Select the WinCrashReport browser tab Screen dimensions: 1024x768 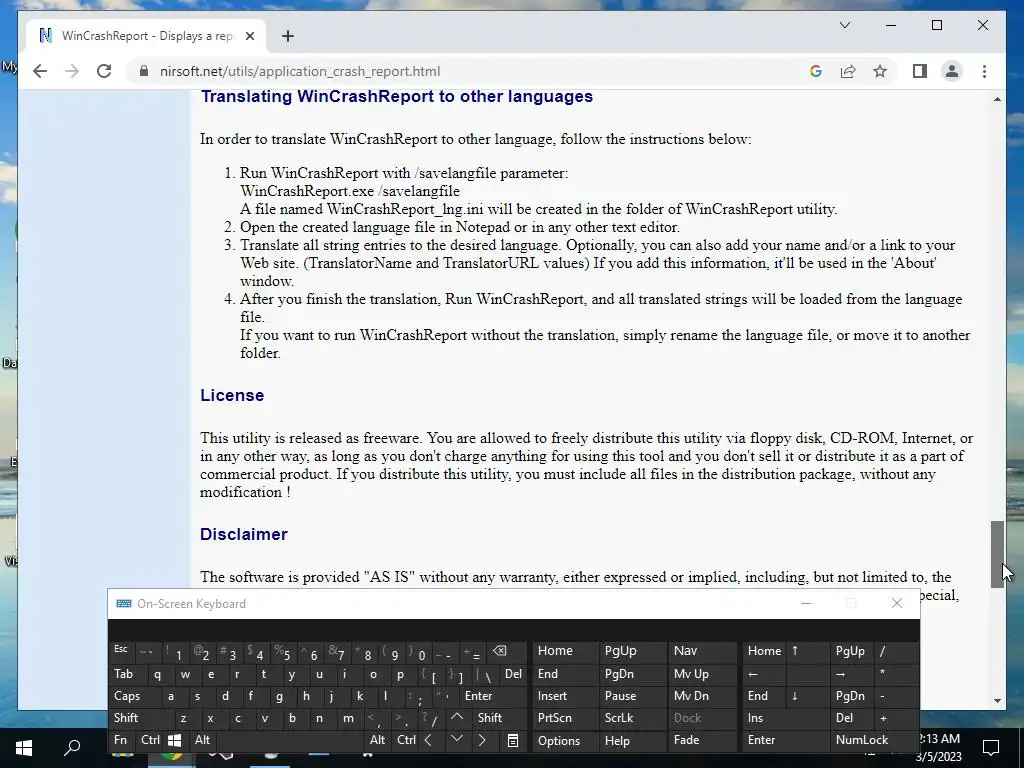pyautogui.click(x=145, y=37)
